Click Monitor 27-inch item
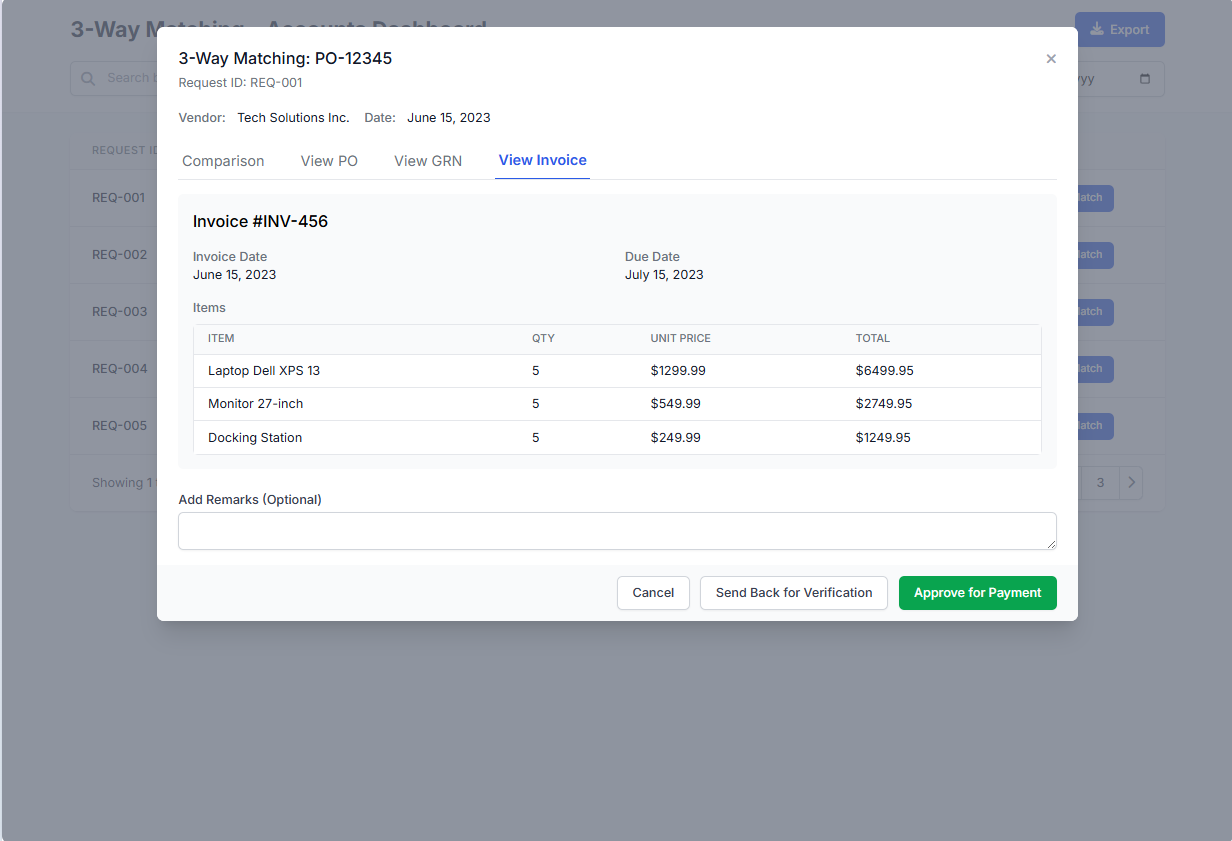The width and height of the screenshot is (1232, 841). pos(255,404)
